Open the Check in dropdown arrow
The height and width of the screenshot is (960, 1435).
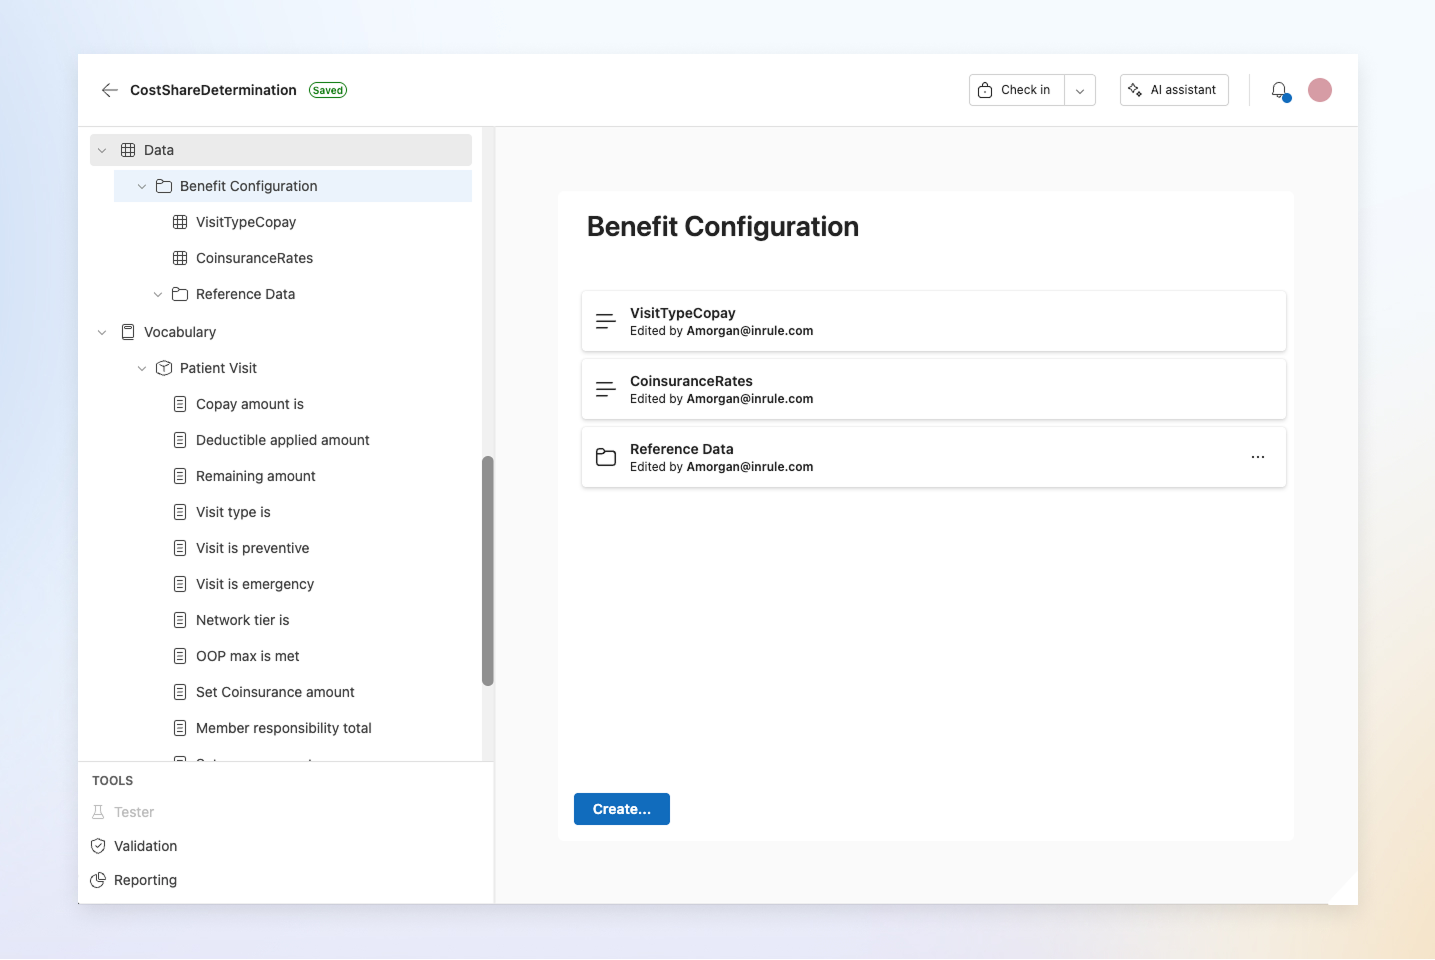[1079, 89]
